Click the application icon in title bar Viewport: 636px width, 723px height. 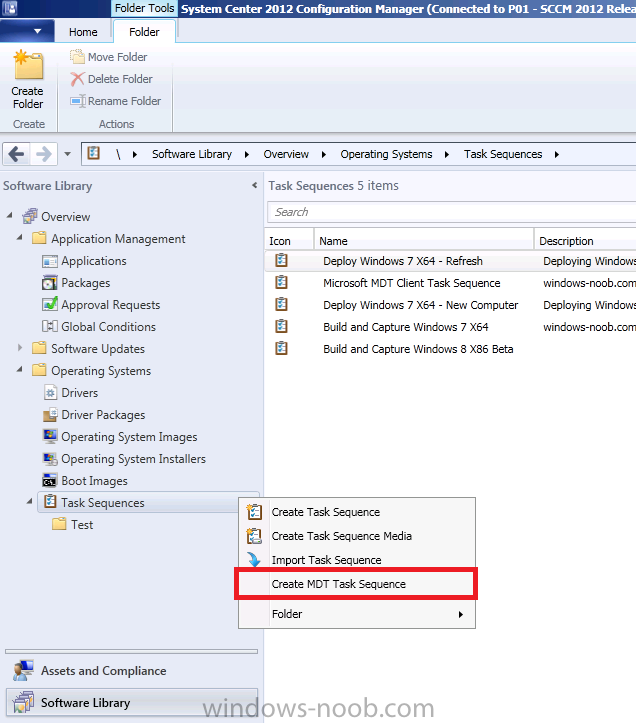point(10,8)
